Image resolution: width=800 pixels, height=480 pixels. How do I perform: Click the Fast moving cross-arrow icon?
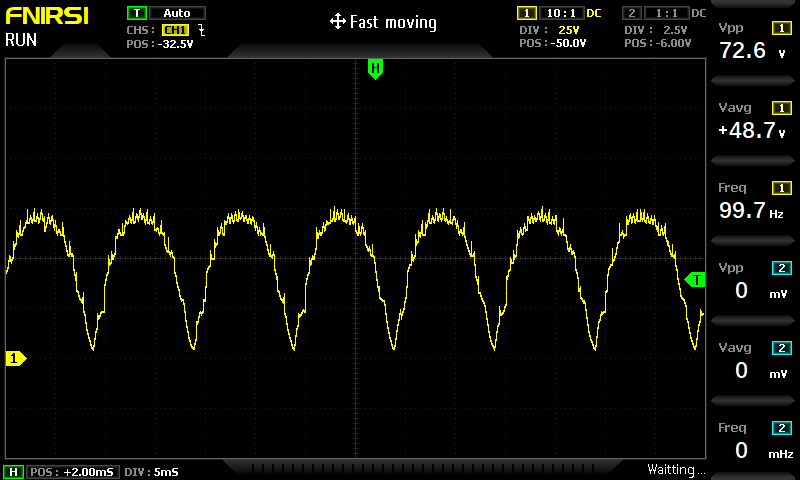click(x=337, y=22)
